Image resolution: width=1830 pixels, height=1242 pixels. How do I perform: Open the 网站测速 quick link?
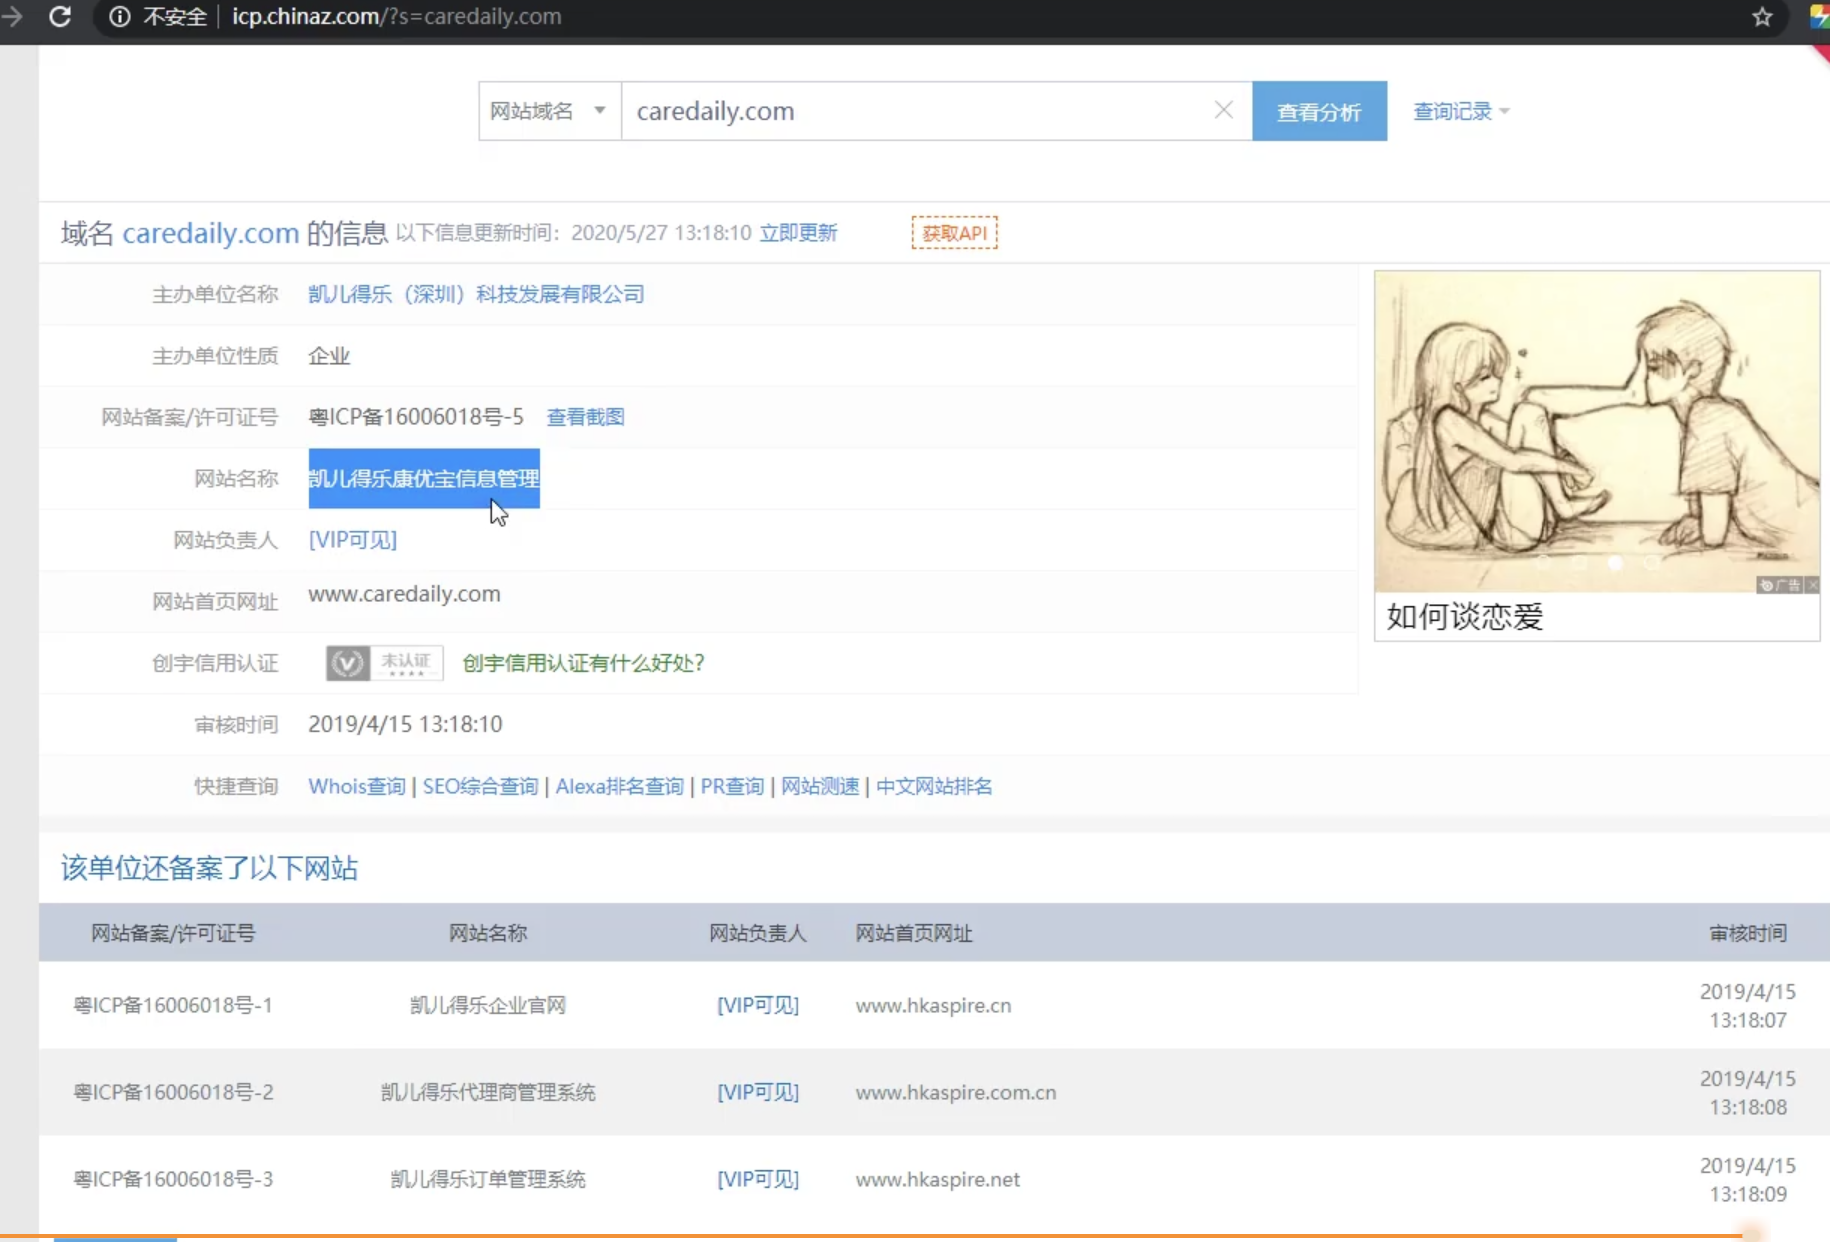[x=820, y=786]
